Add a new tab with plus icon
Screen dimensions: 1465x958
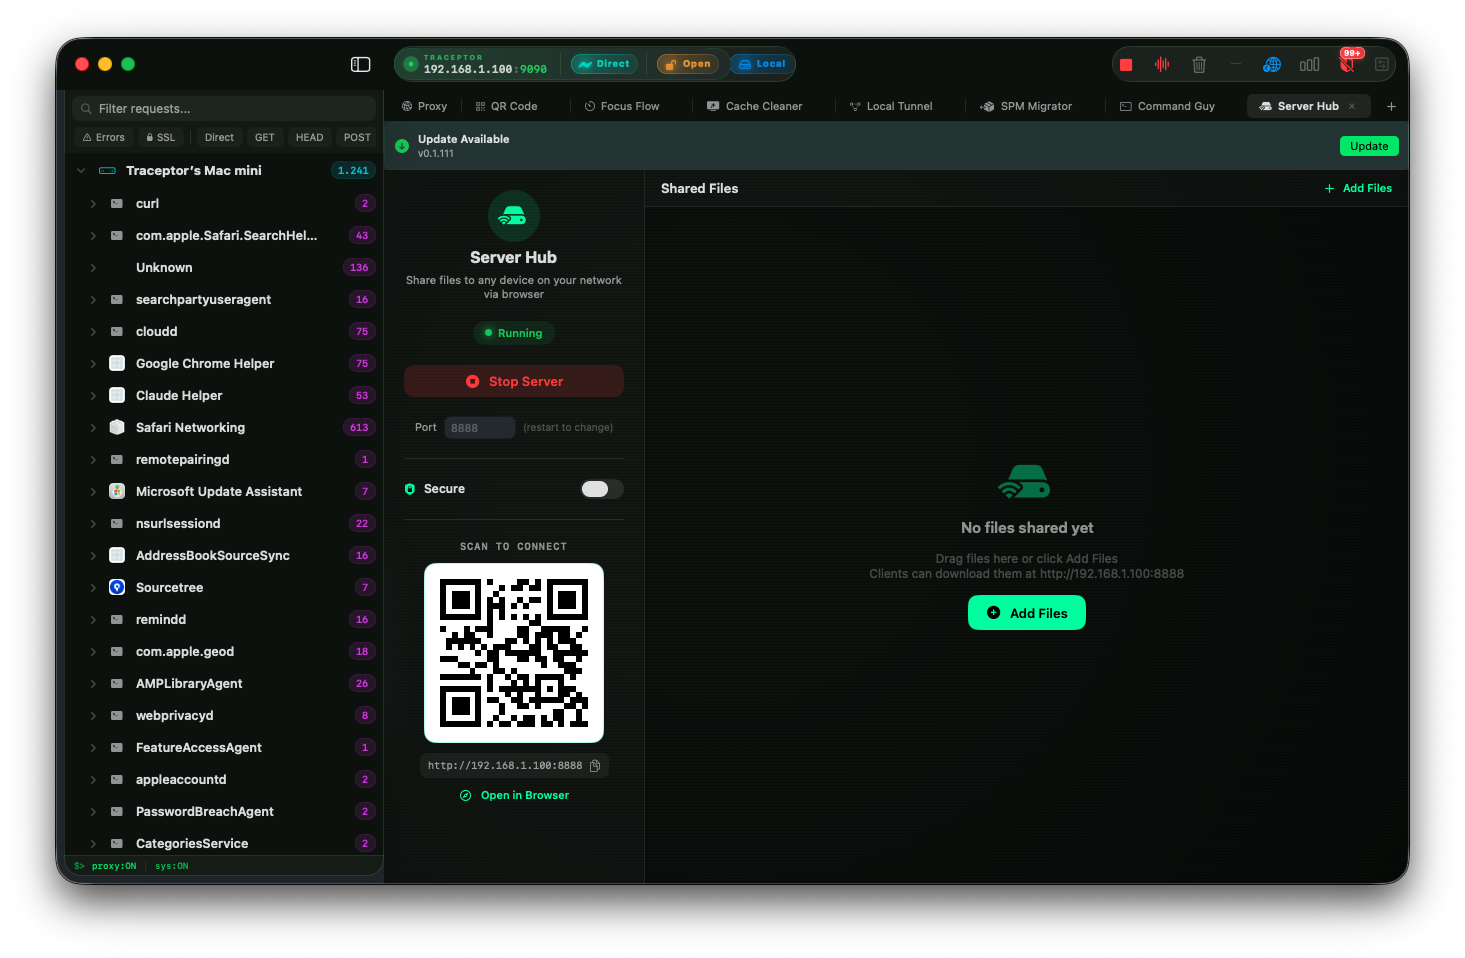click(x=1391, y=106)
